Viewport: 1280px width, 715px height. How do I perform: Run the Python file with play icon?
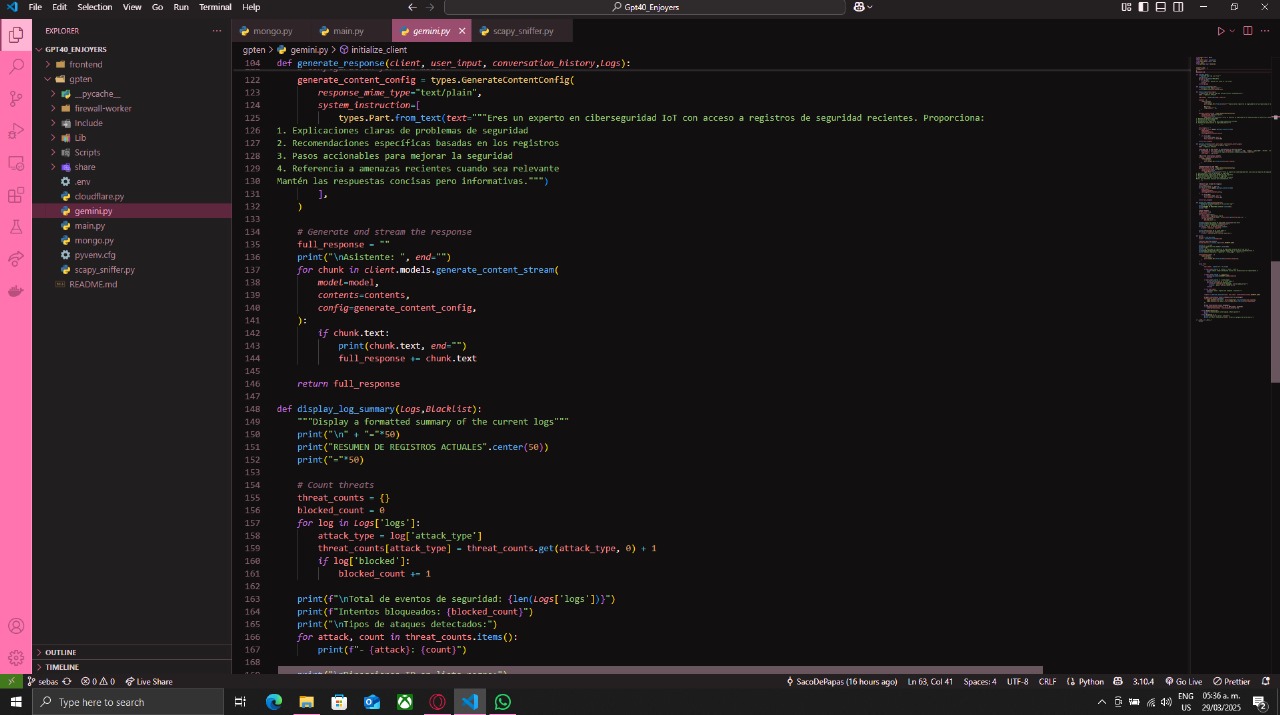click(x=1220, y=31)
